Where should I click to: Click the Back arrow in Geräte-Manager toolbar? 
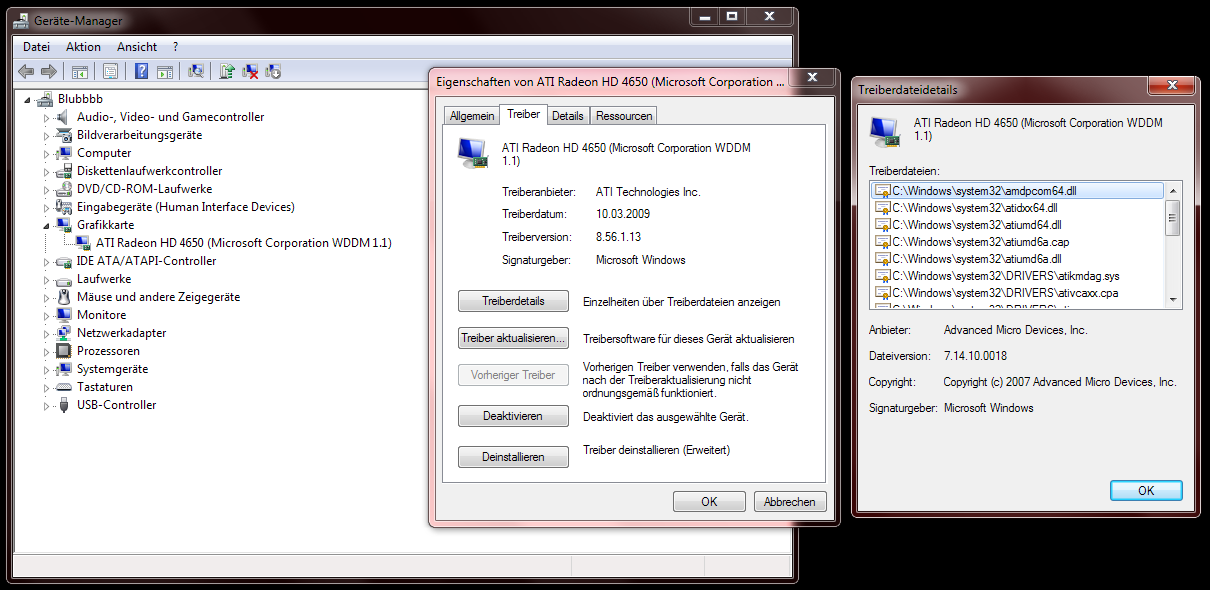point(26,71)
